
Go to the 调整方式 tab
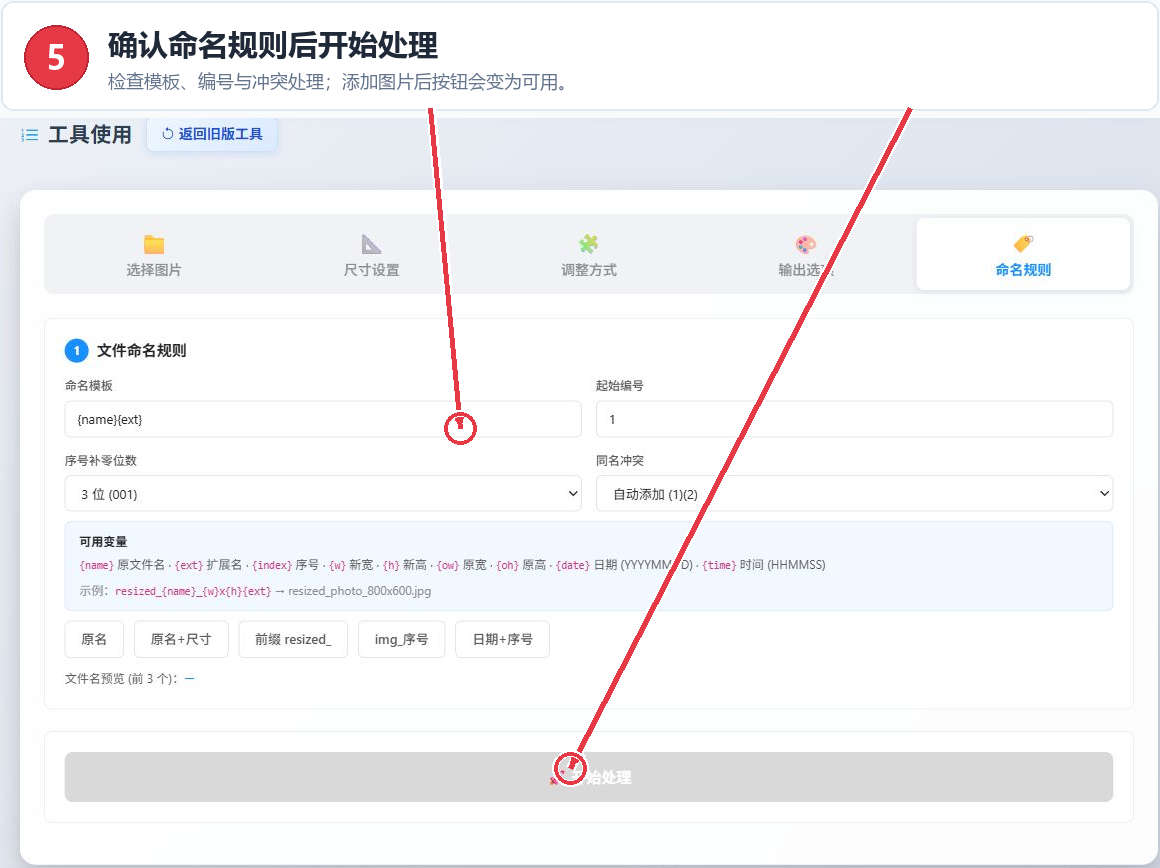[589, 255]
